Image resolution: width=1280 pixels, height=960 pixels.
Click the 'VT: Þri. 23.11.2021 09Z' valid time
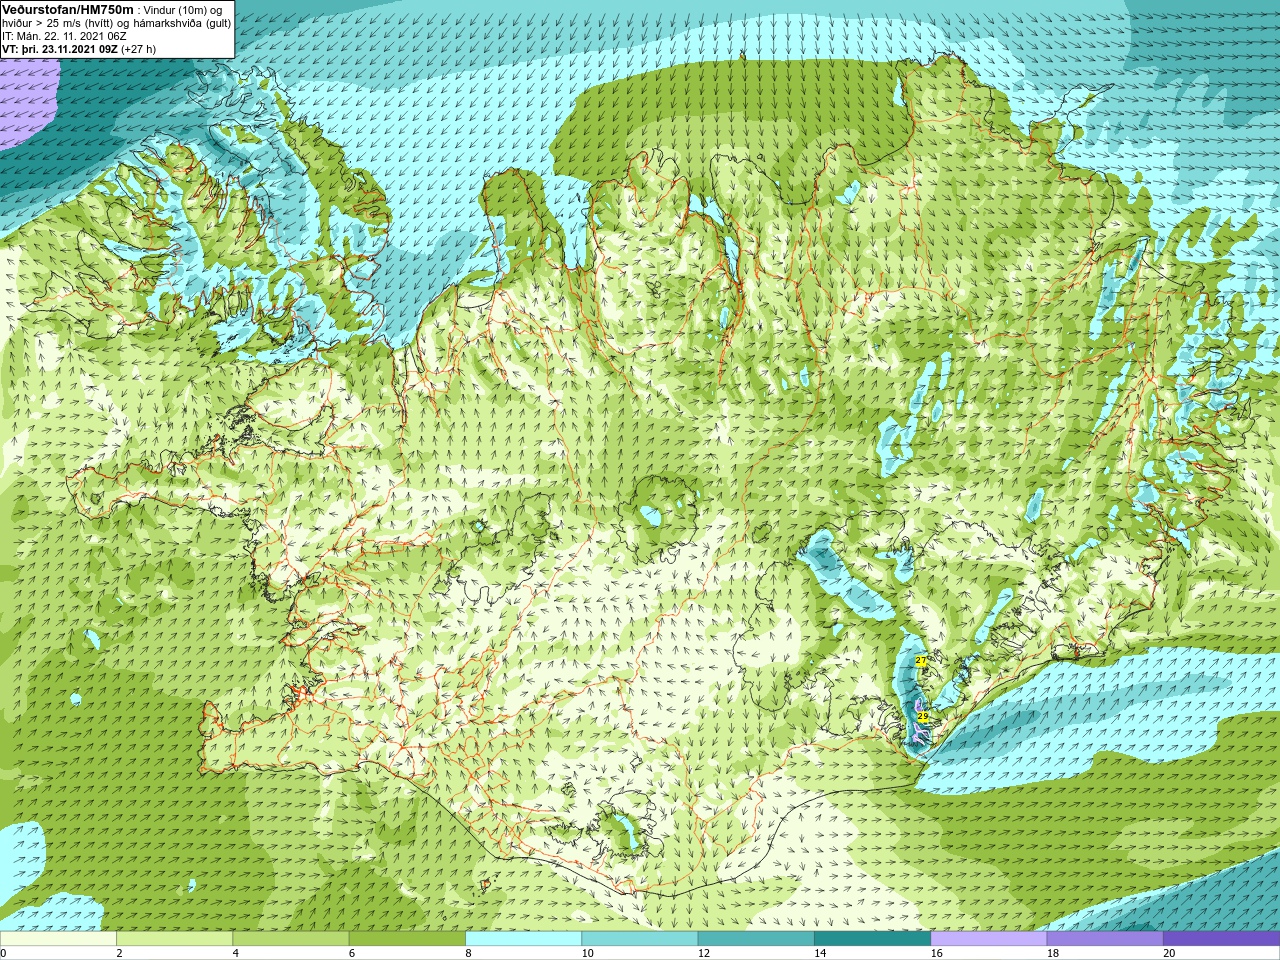point(59,49)
